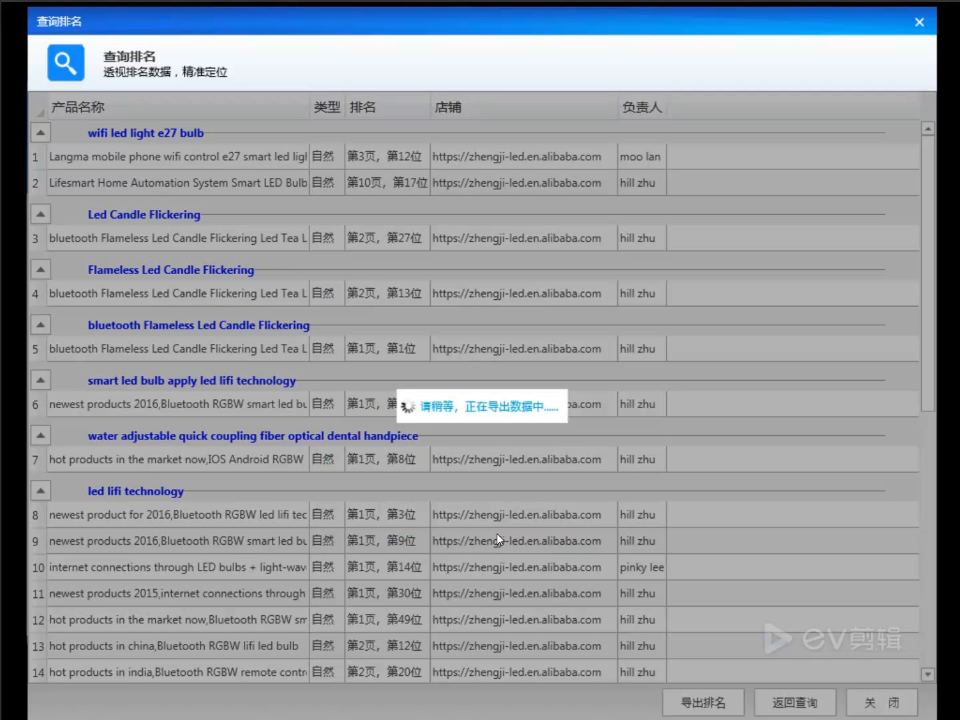Image resolution: width=960 pixels, height=720 pixels.
Task: Click the 第2页，第27位 ranking cell
Action: pyautogui.click(x=388, y=238)
